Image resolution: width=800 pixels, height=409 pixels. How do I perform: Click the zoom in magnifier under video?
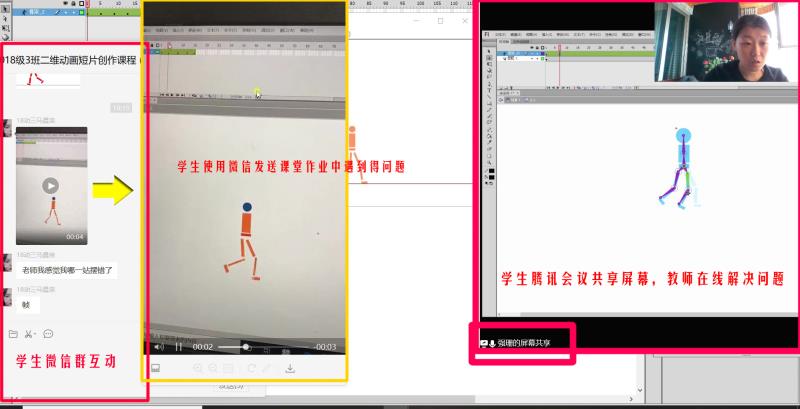click(198, 368)
